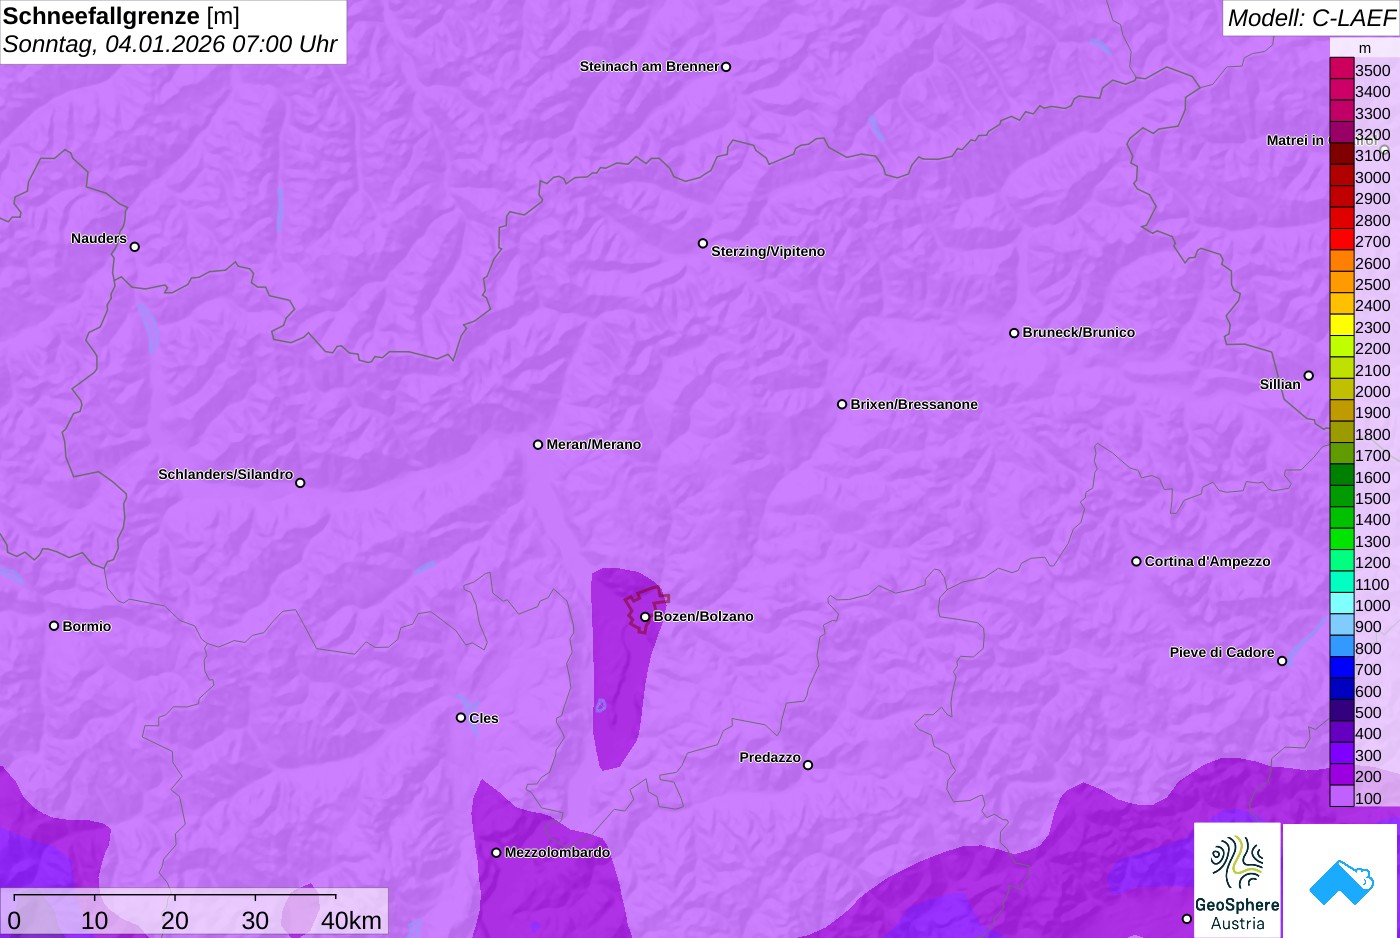Click the Steinach am Brenner marker

(x=726, y=67)
